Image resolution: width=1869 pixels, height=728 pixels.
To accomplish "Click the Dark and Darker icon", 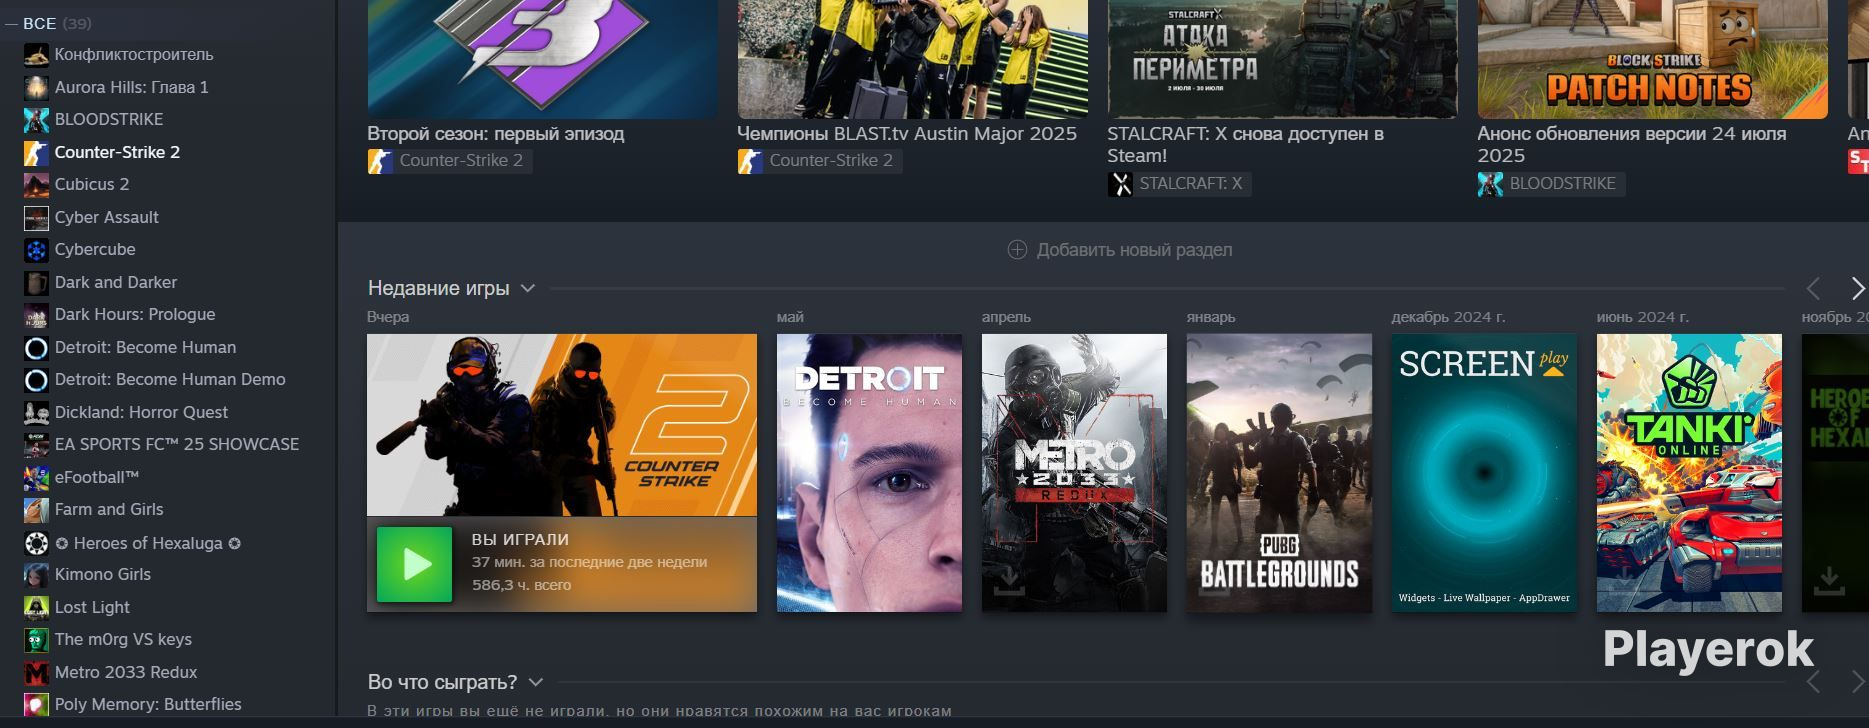I will click(x=36, y=282).
